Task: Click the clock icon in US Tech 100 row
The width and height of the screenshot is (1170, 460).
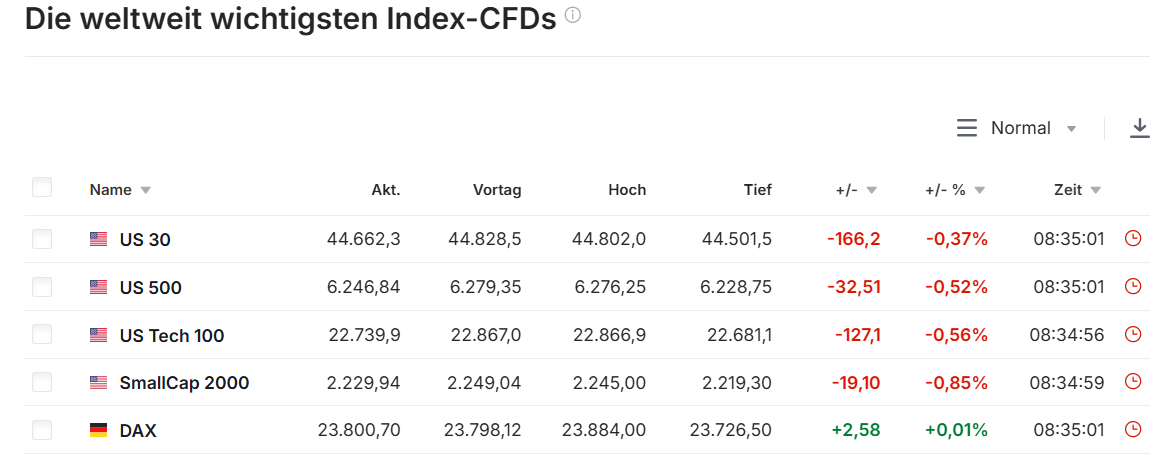Action: 1133,335
